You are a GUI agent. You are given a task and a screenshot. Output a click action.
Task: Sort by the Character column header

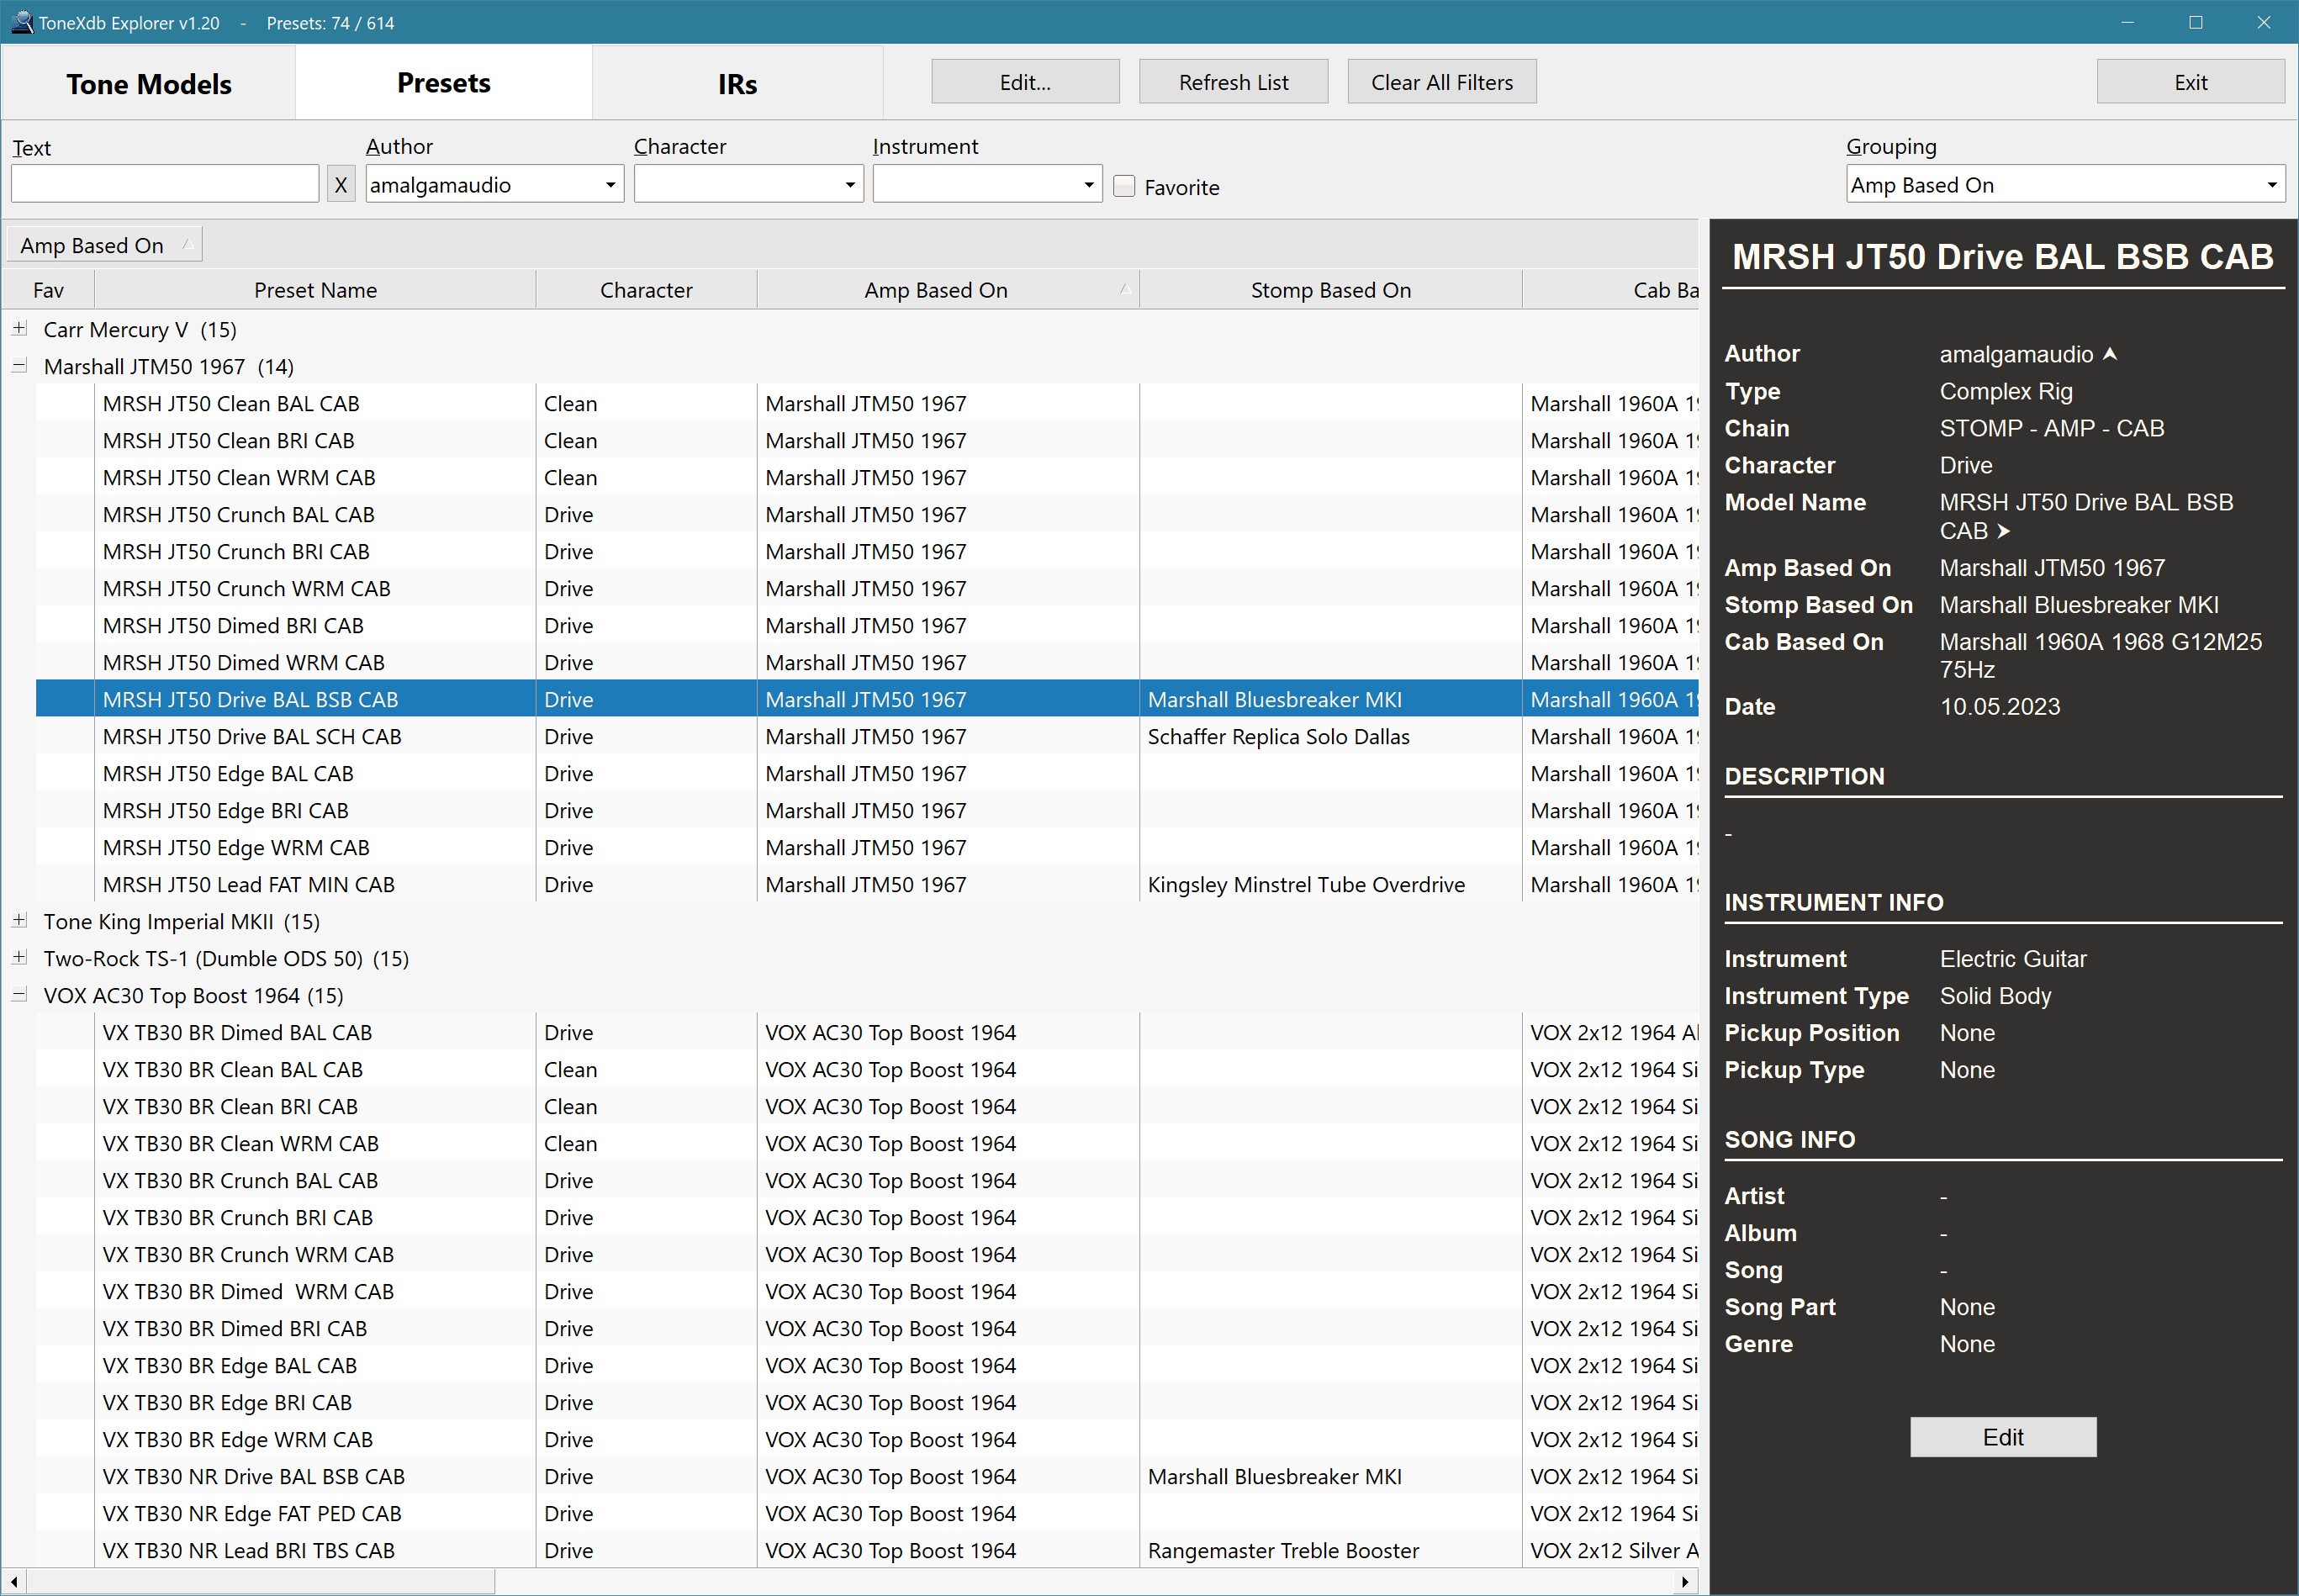click(x=646, y=290)
